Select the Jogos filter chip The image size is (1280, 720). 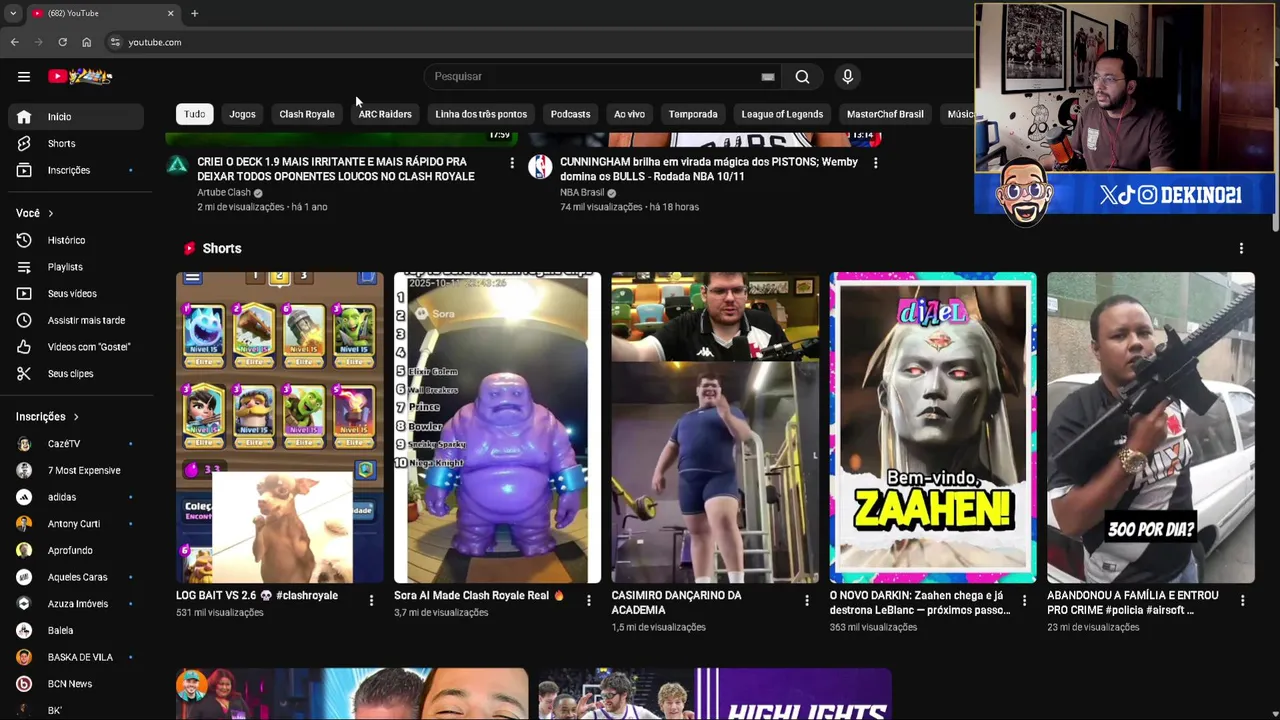(x=242, y=114)
